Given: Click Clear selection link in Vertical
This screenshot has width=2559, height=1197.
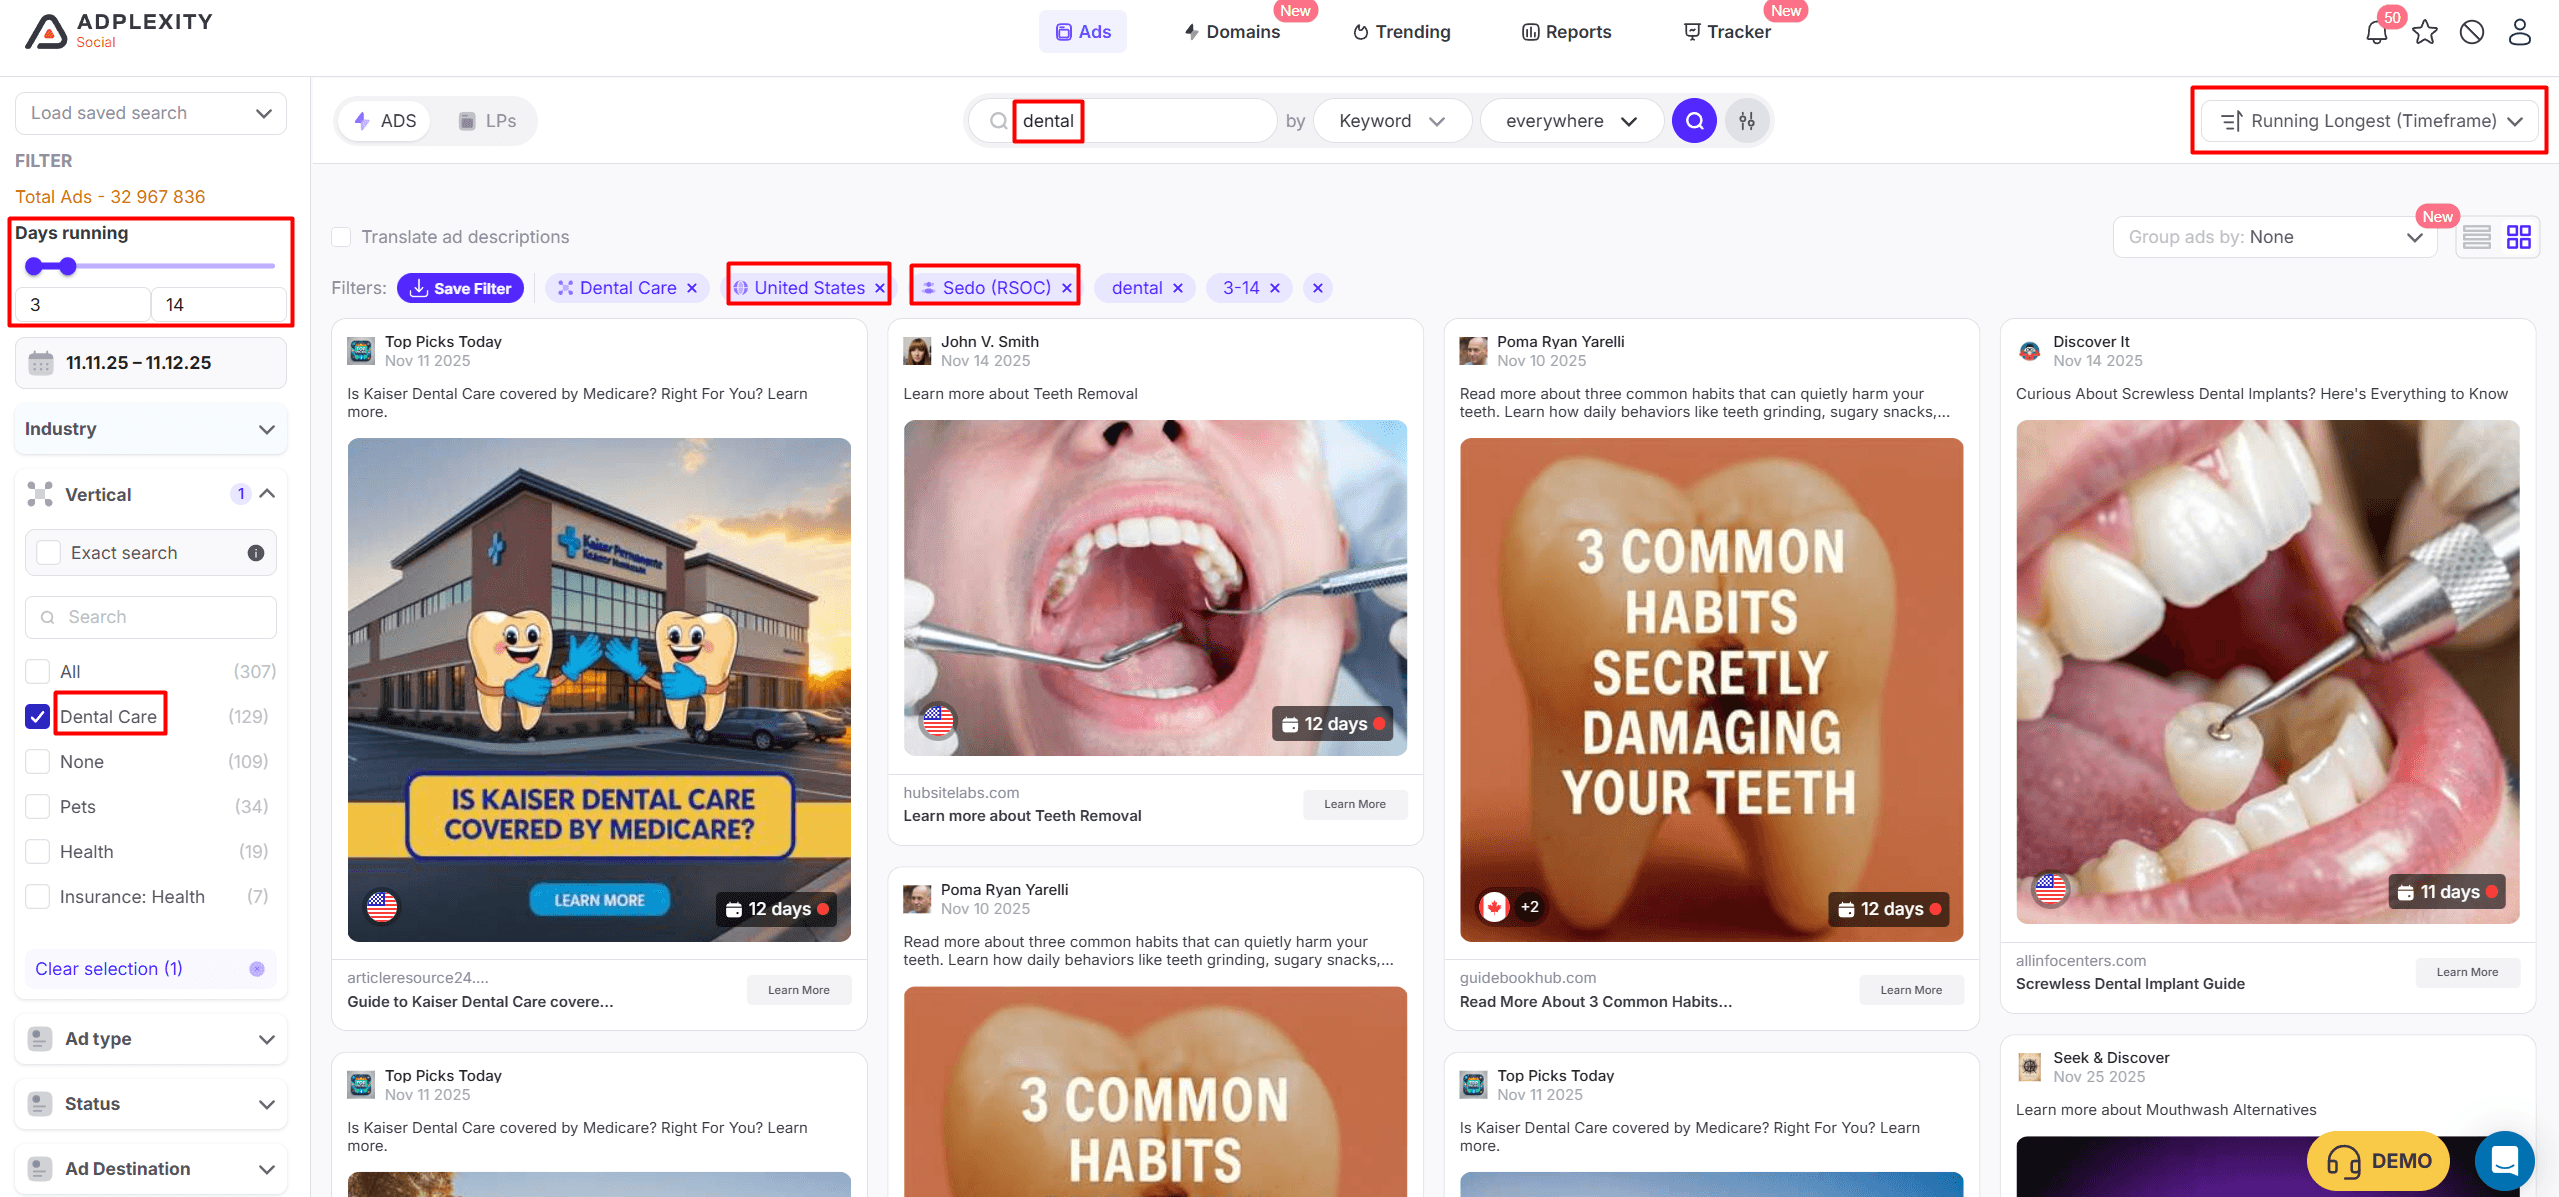Looking at the screenshot, I should coord(109,969).
